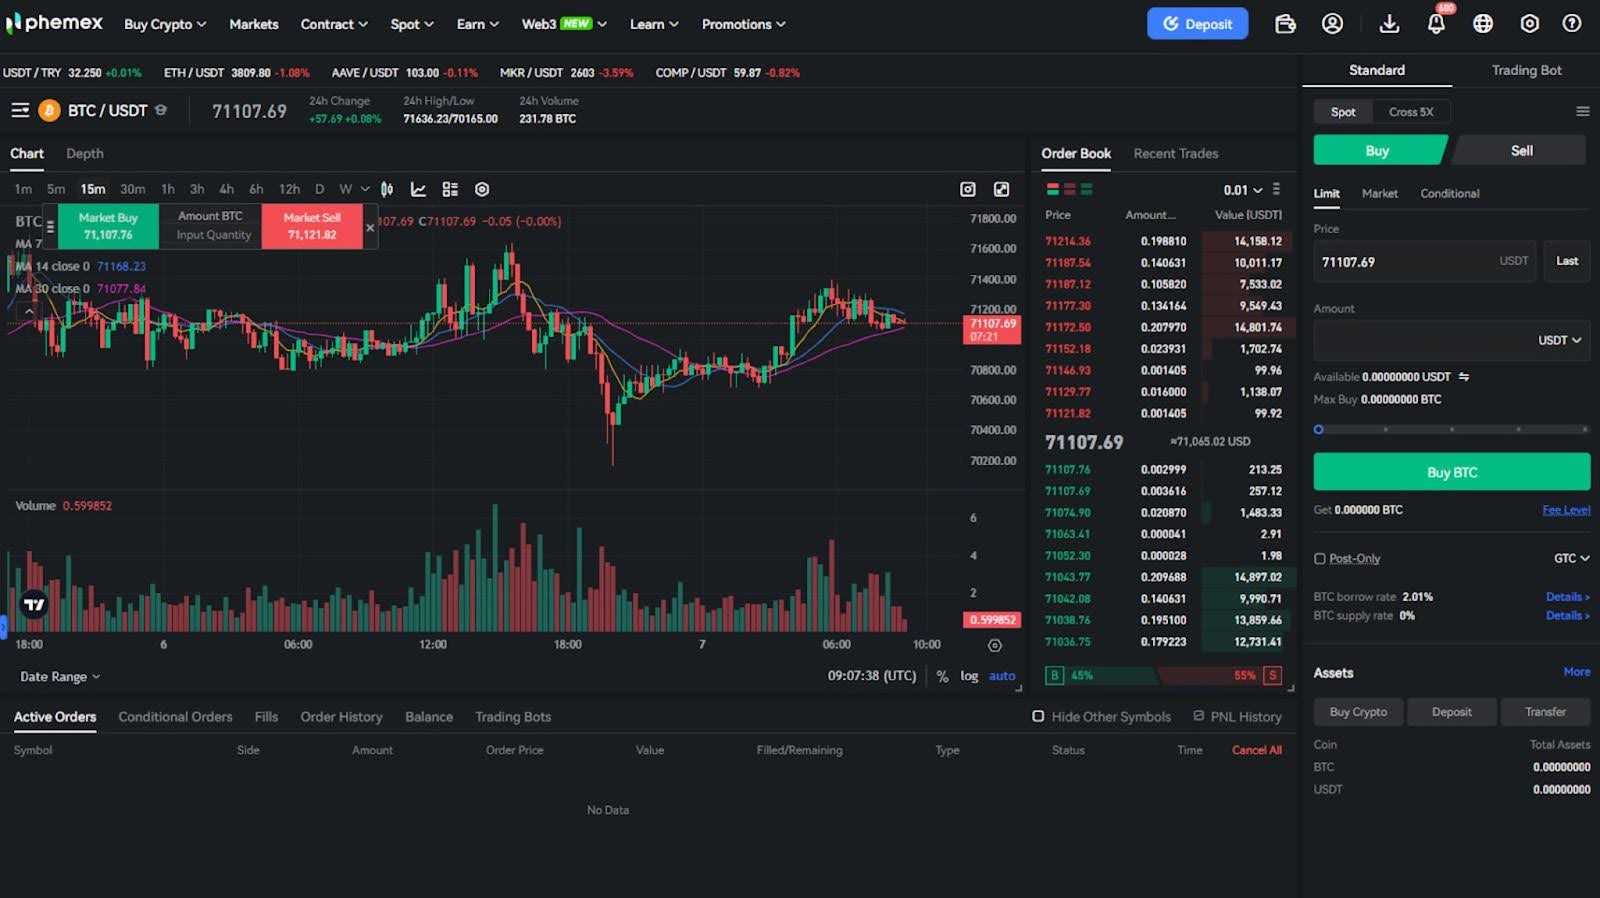Viewport: 1600px width, 898px height.
Task: Open chart indicators line icon
Action: [x=418, y=189]
